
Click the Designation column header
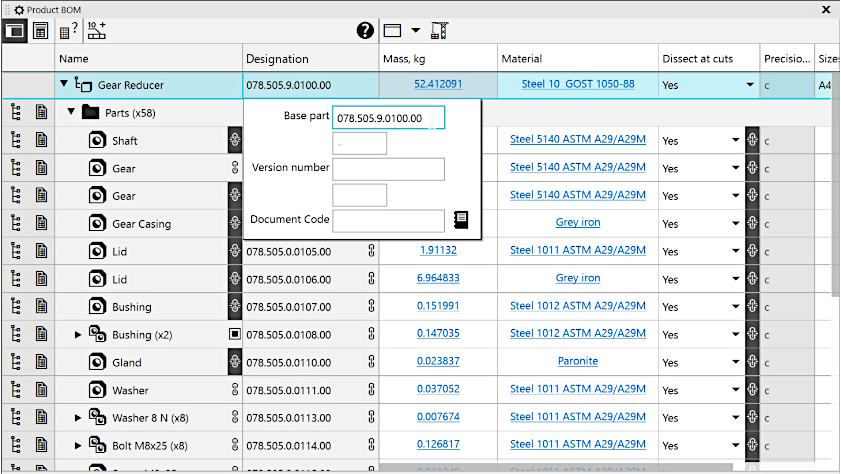point(277,59)
